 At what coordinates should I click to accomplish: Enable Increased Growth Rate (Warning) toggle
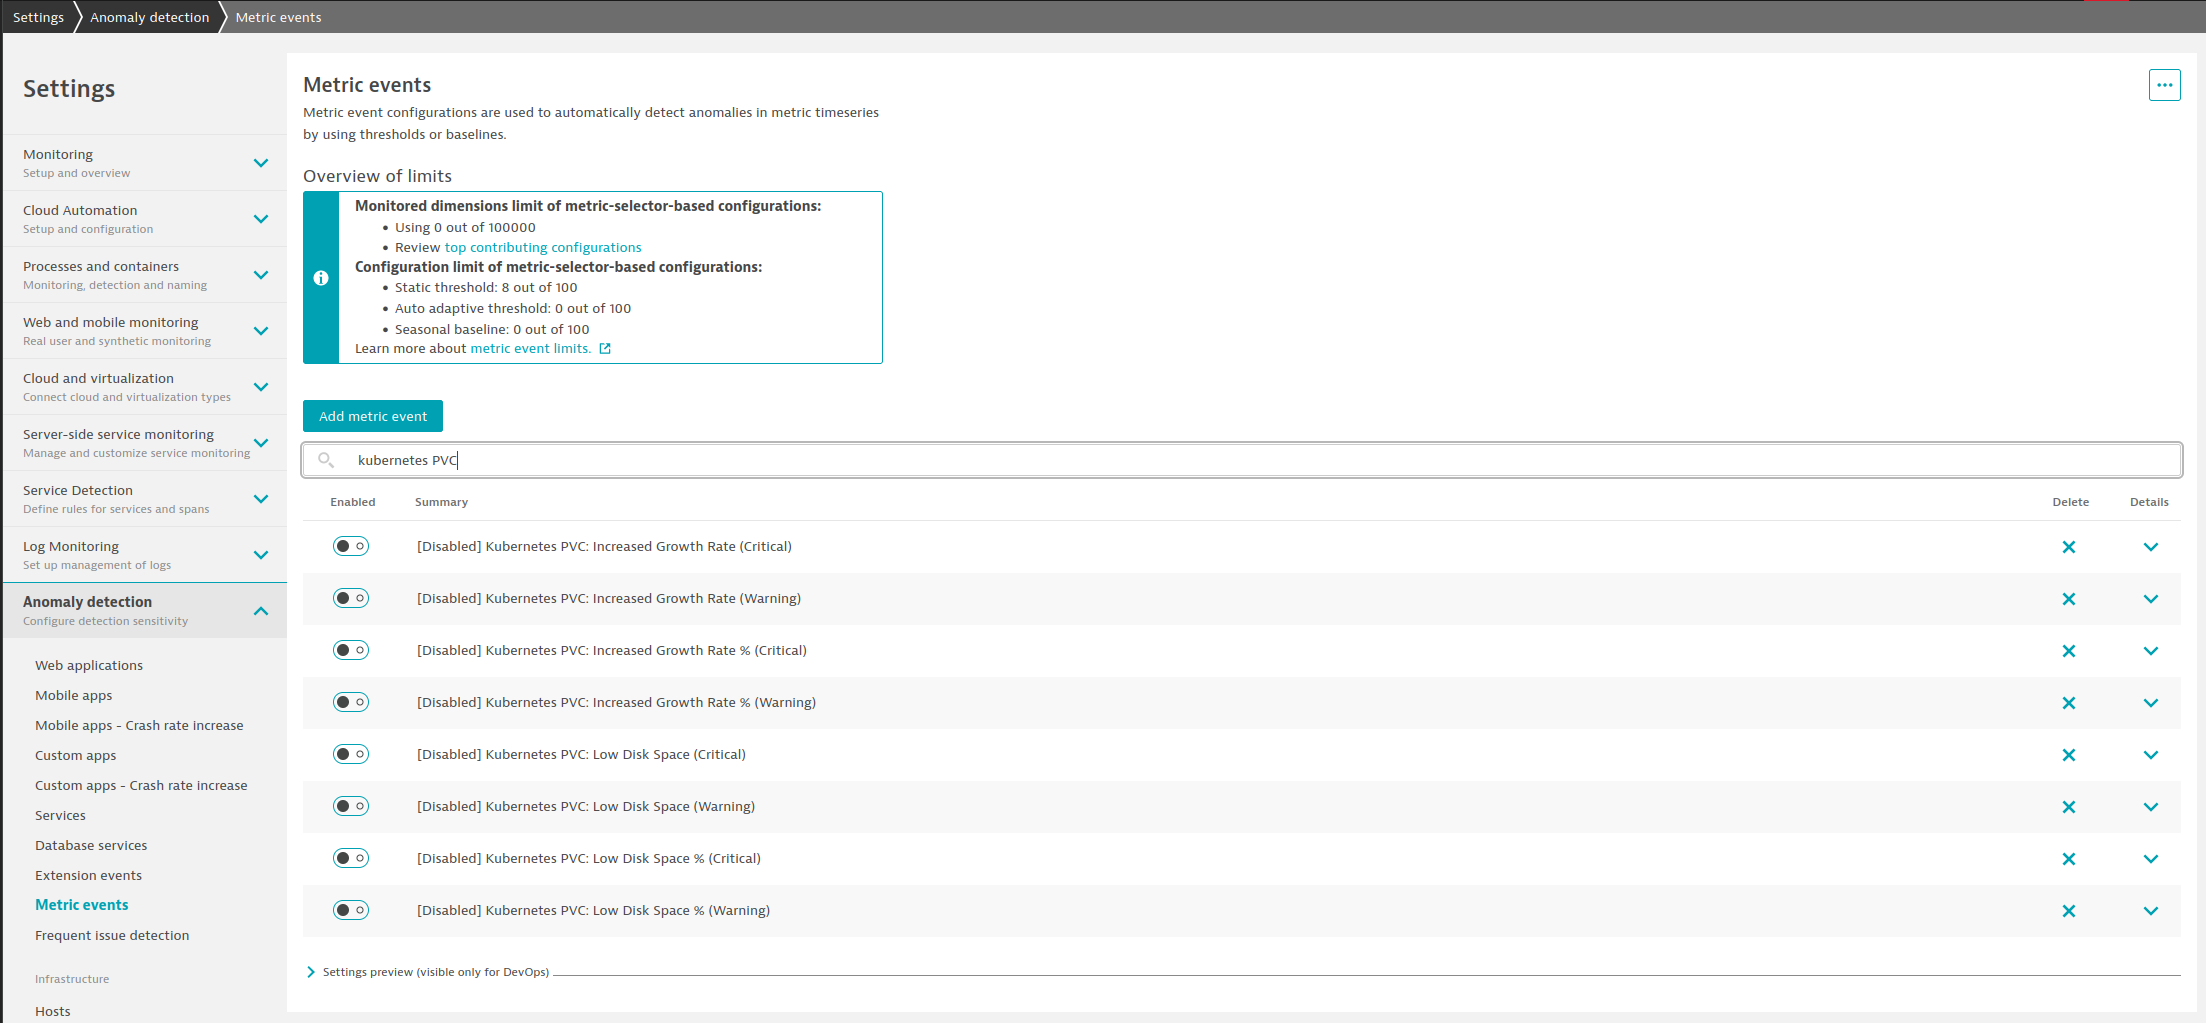351,598
